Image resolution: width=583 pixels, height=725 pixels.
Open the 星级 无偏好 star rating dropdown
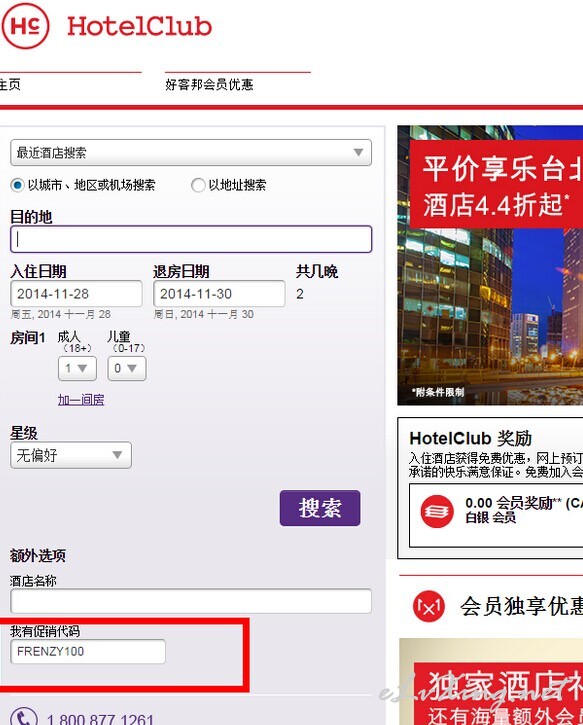pos(71,455)
